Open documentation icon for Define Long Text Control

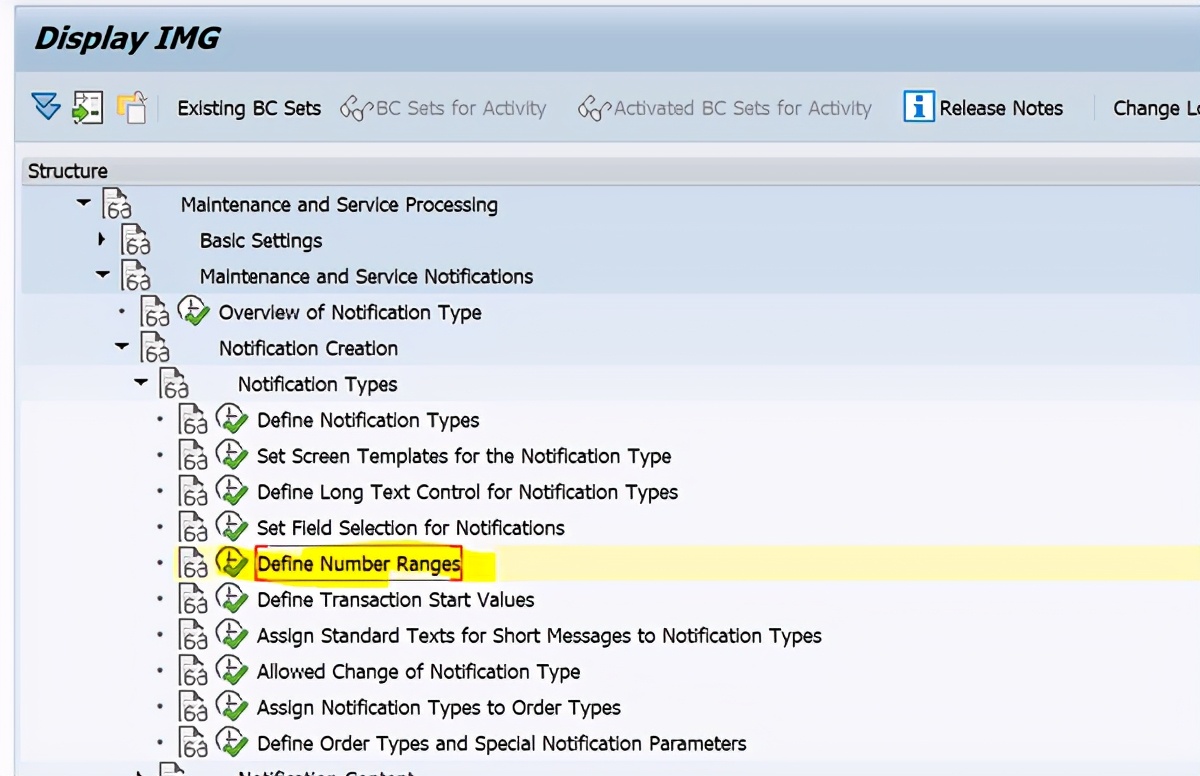tap(193, 493)
